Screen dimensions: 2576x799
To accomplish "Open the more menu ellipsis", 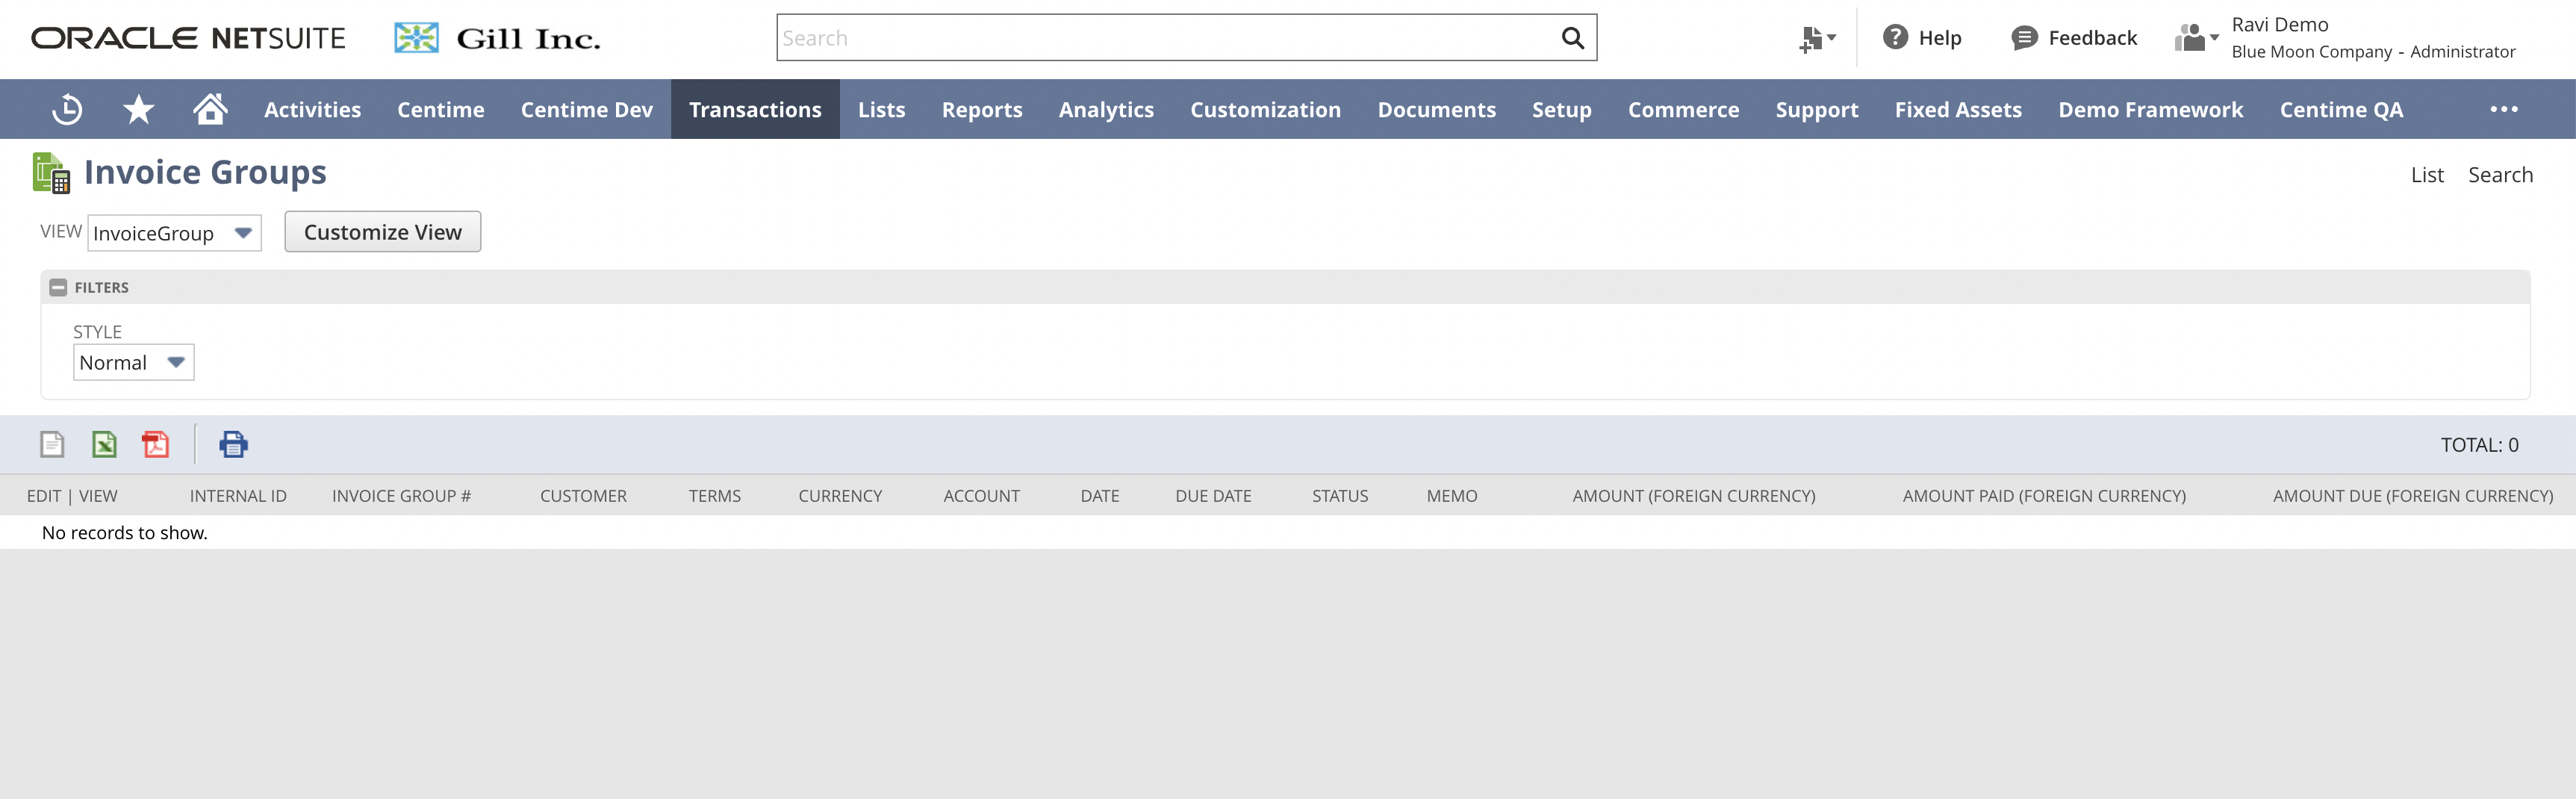I will (x=2504, y=109).
